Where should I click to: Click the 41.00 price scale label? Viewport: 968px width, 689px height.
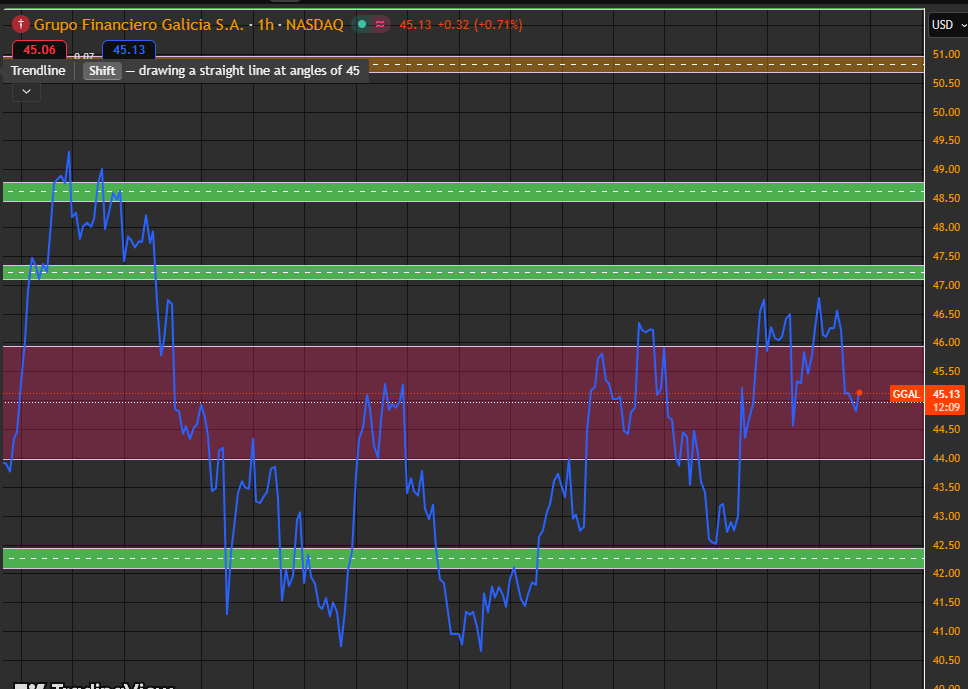click(946, 631)
